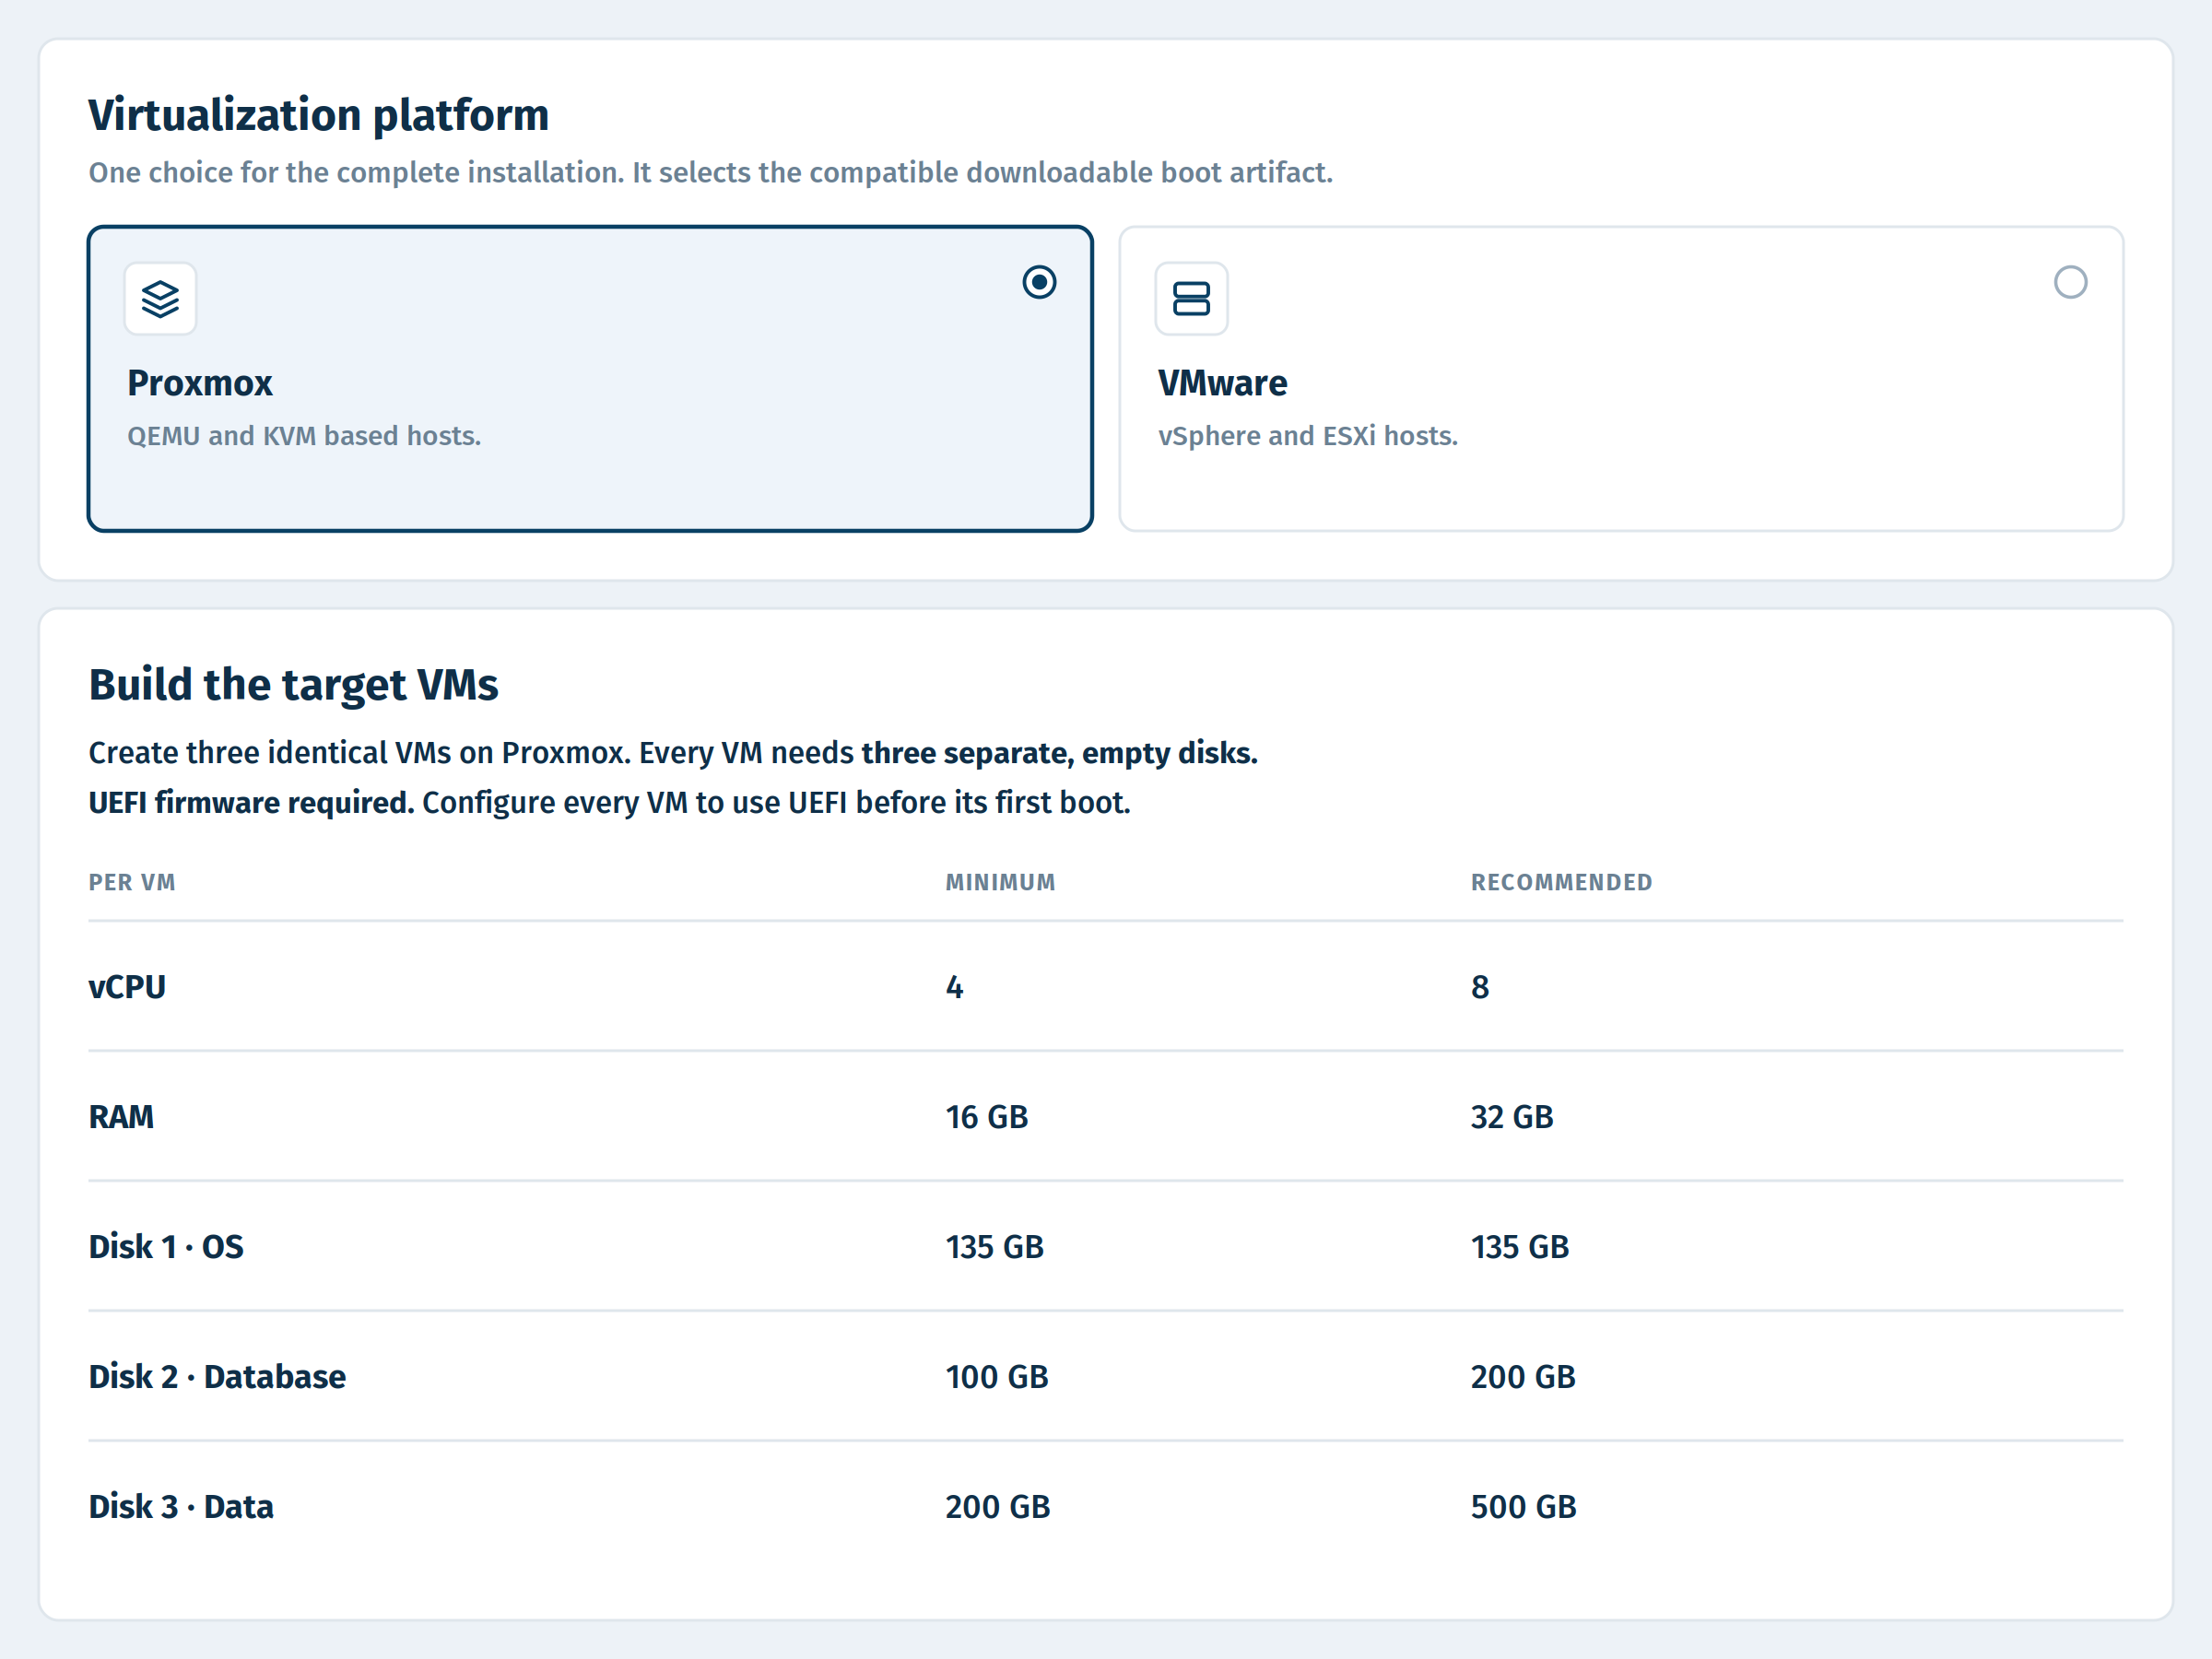Click the VMware server icon
2212x1659 pixels.
point(1191,298)
